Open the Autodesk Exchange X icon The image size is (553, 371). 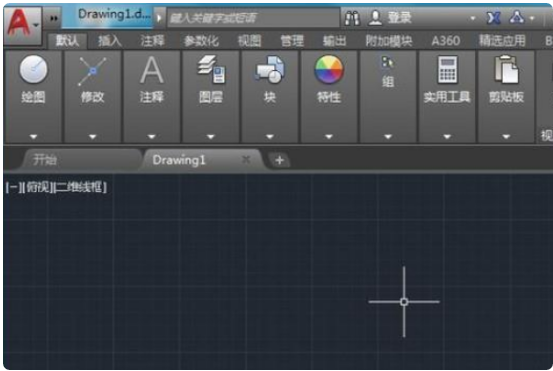(x=493, y=18)
